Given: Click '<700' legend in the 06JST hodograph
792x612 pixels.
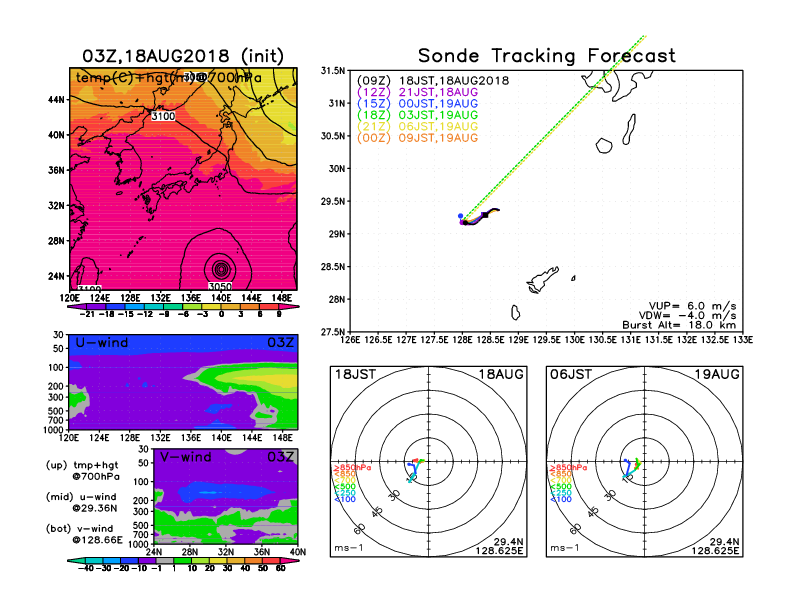Looking at the screenshot, I should pos(560,480).
